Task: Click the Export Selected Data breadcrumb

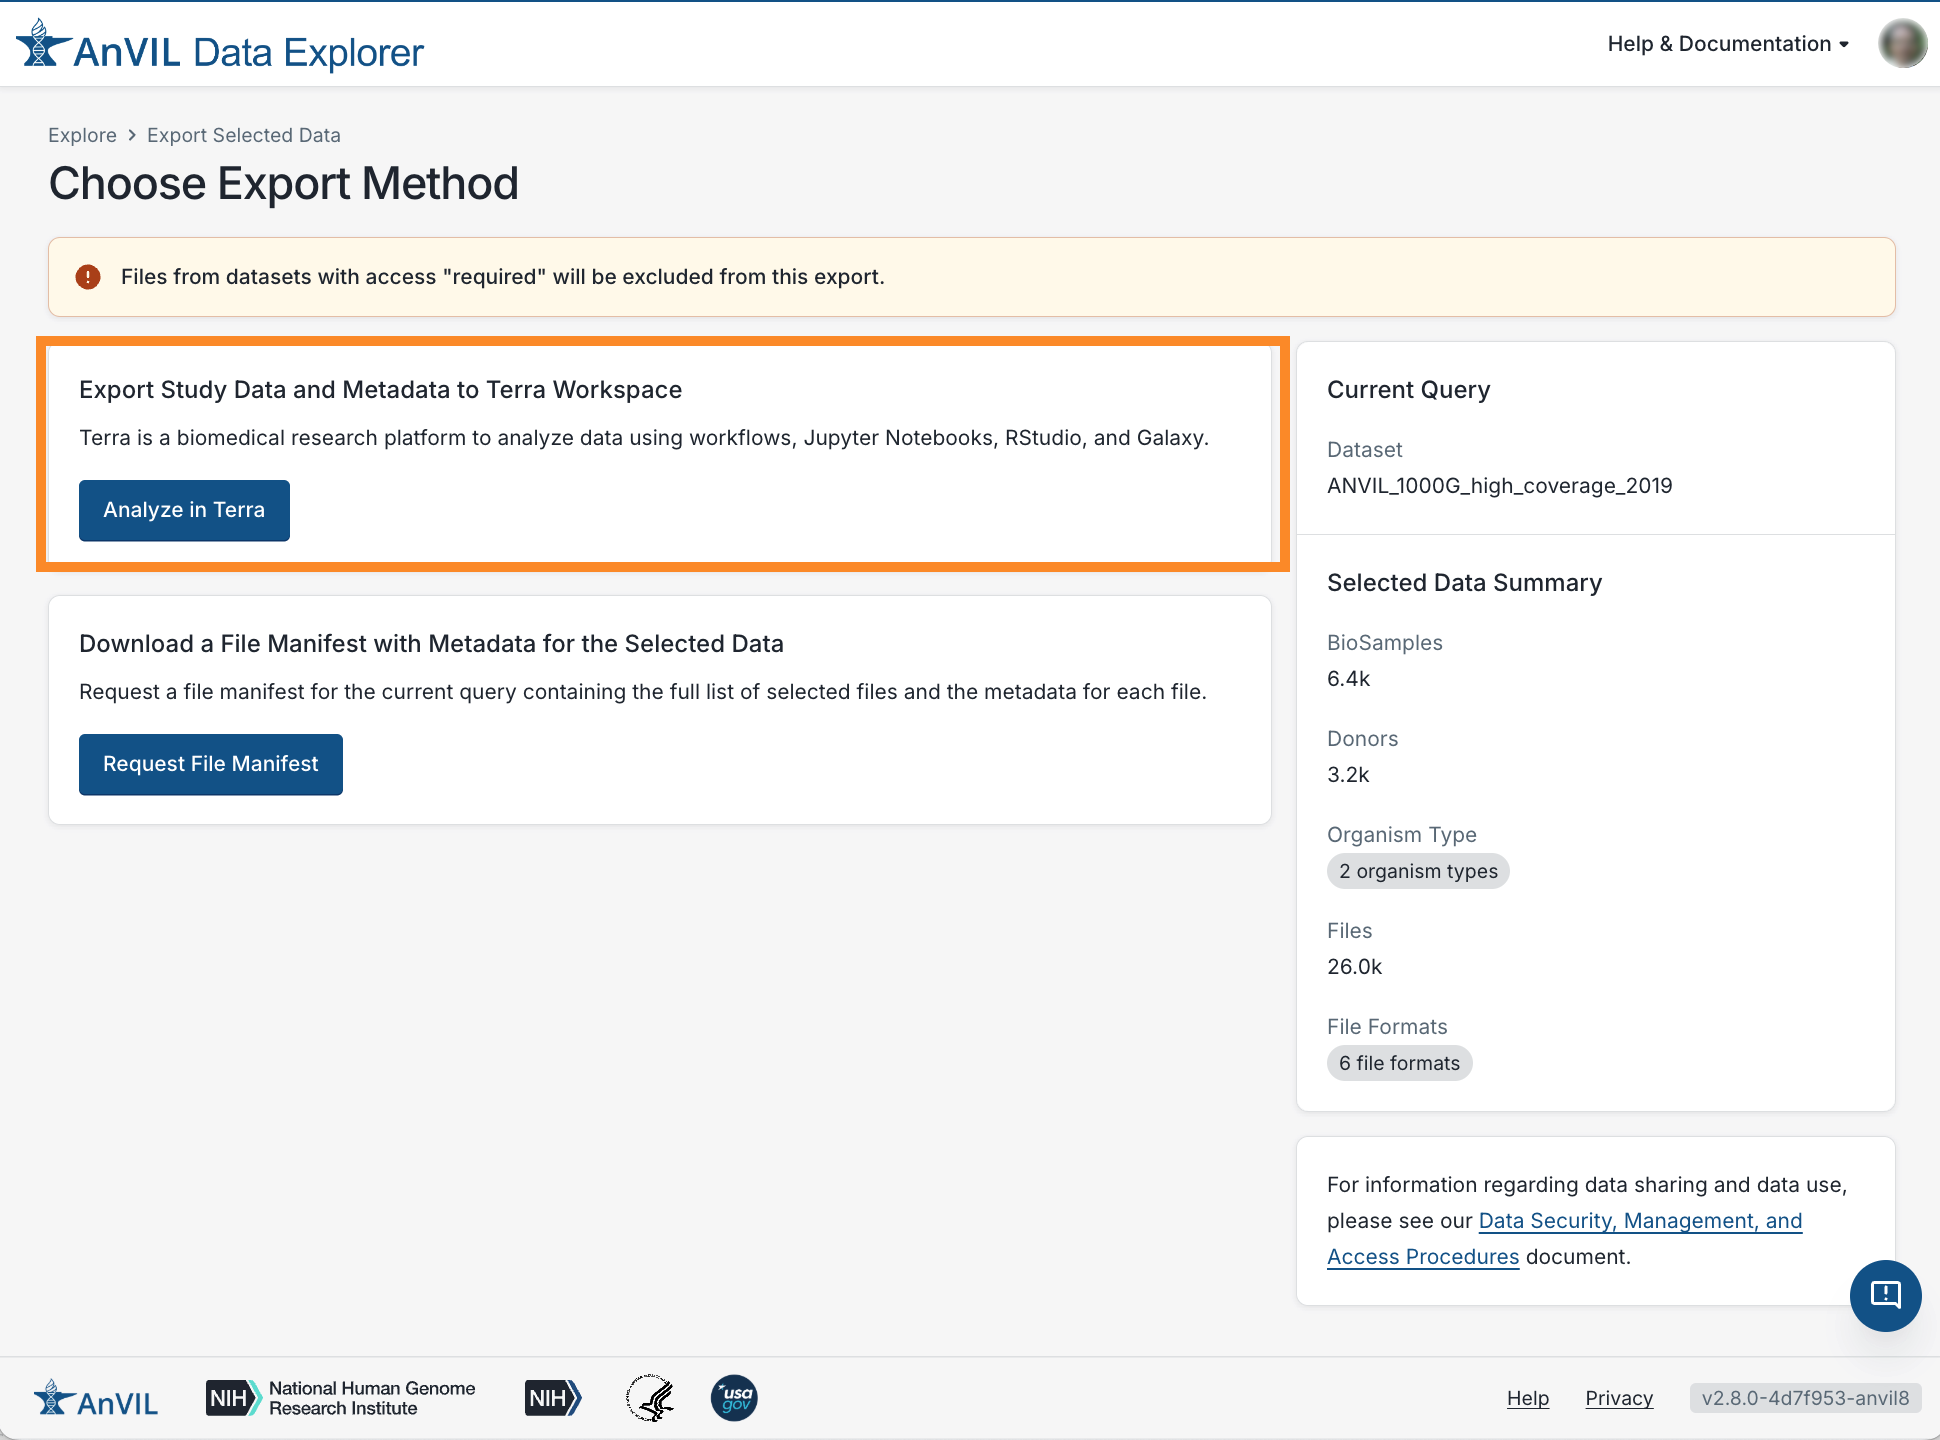Action: point(243,135)
